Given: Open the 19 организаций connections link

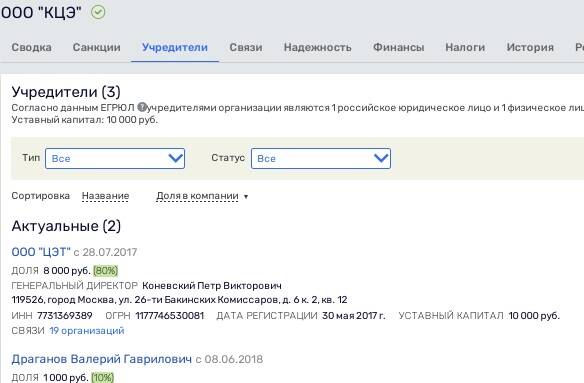Looking at the screenshot, I should (x=87, y=330).
